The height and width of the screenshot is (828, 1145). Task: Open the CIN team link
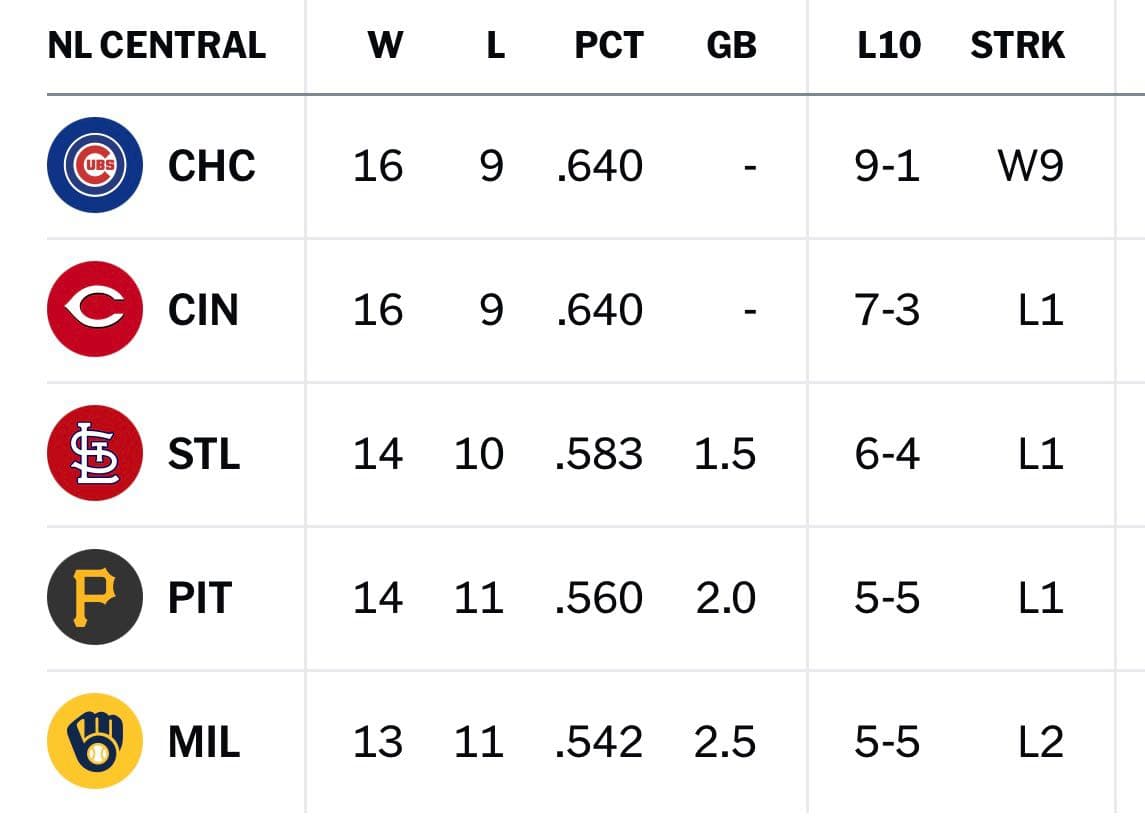pyautogui.click(x=203, y=310)
